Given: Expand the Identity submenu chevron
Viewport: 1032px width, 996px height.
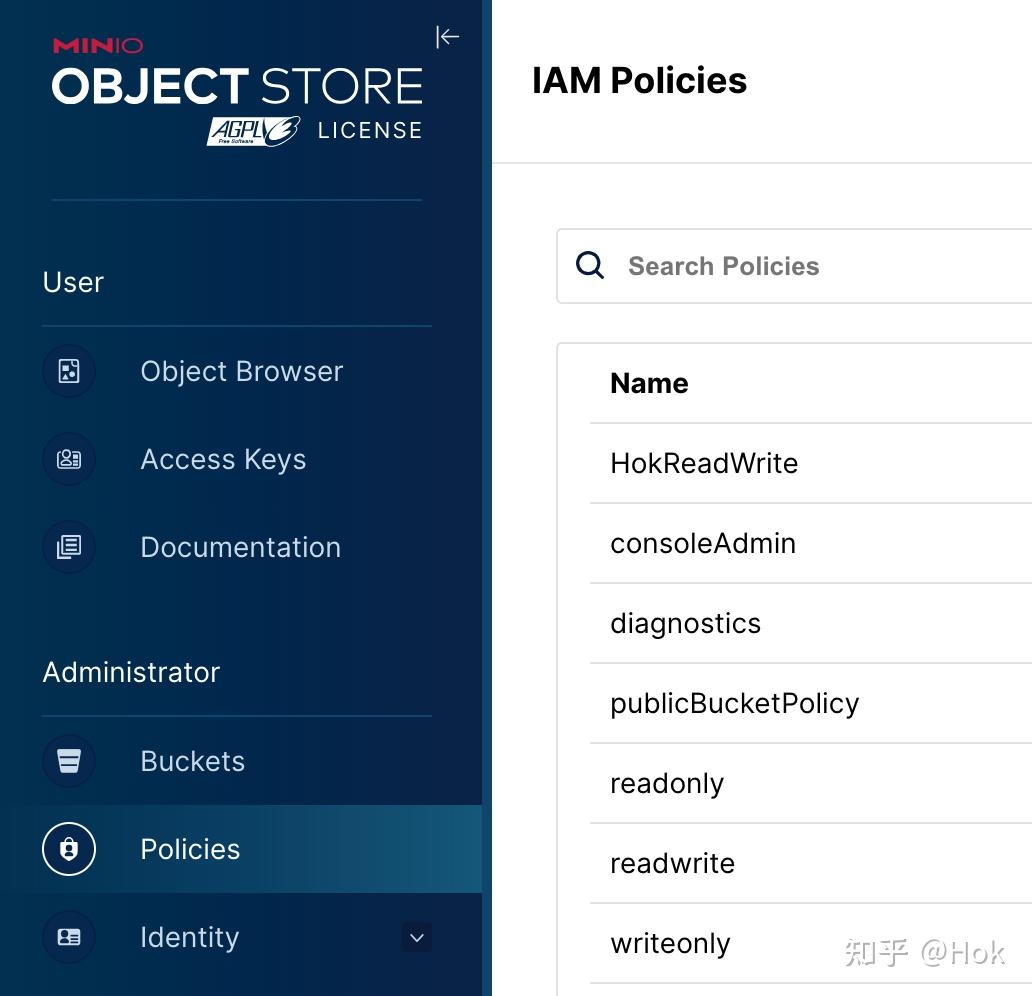Looking at the screenshot, I should click(x=417, y=937).
